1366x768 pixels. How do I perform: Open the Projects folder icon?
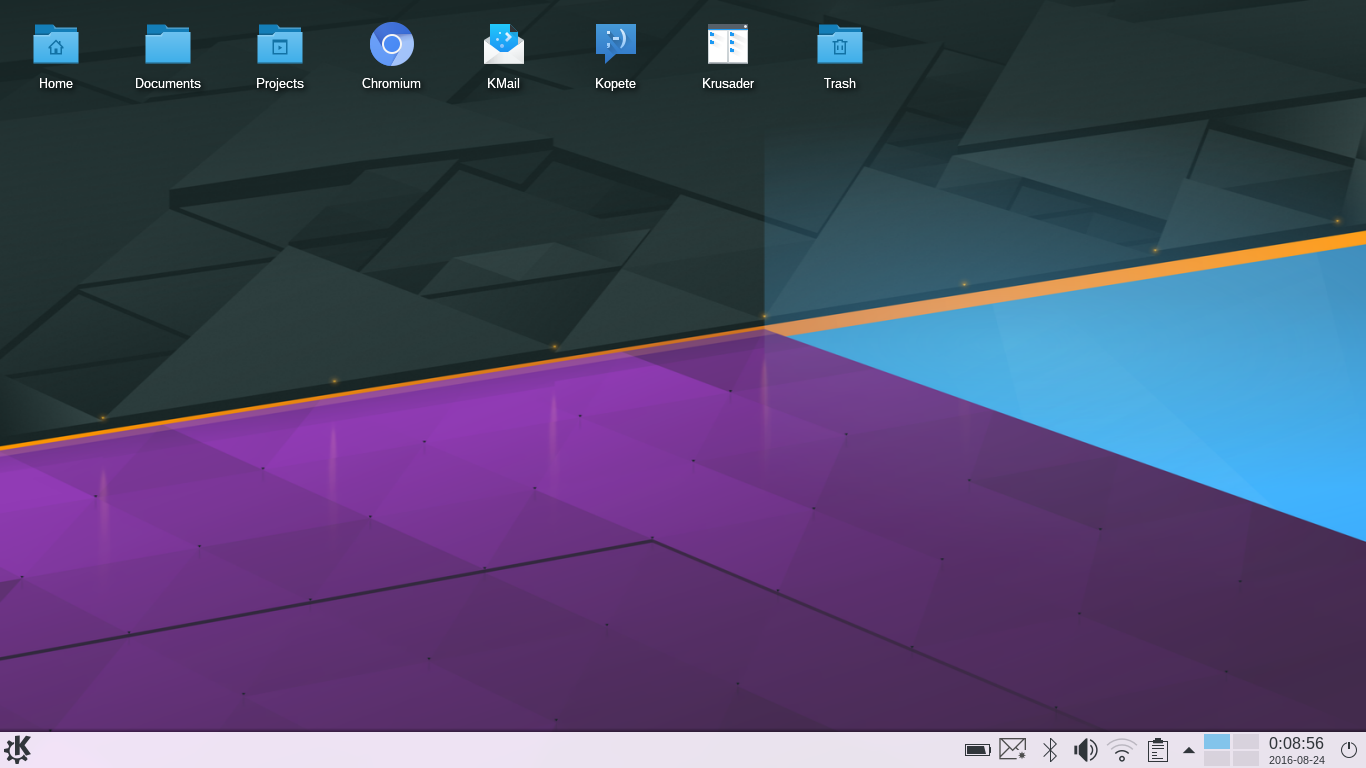point(280,44)
